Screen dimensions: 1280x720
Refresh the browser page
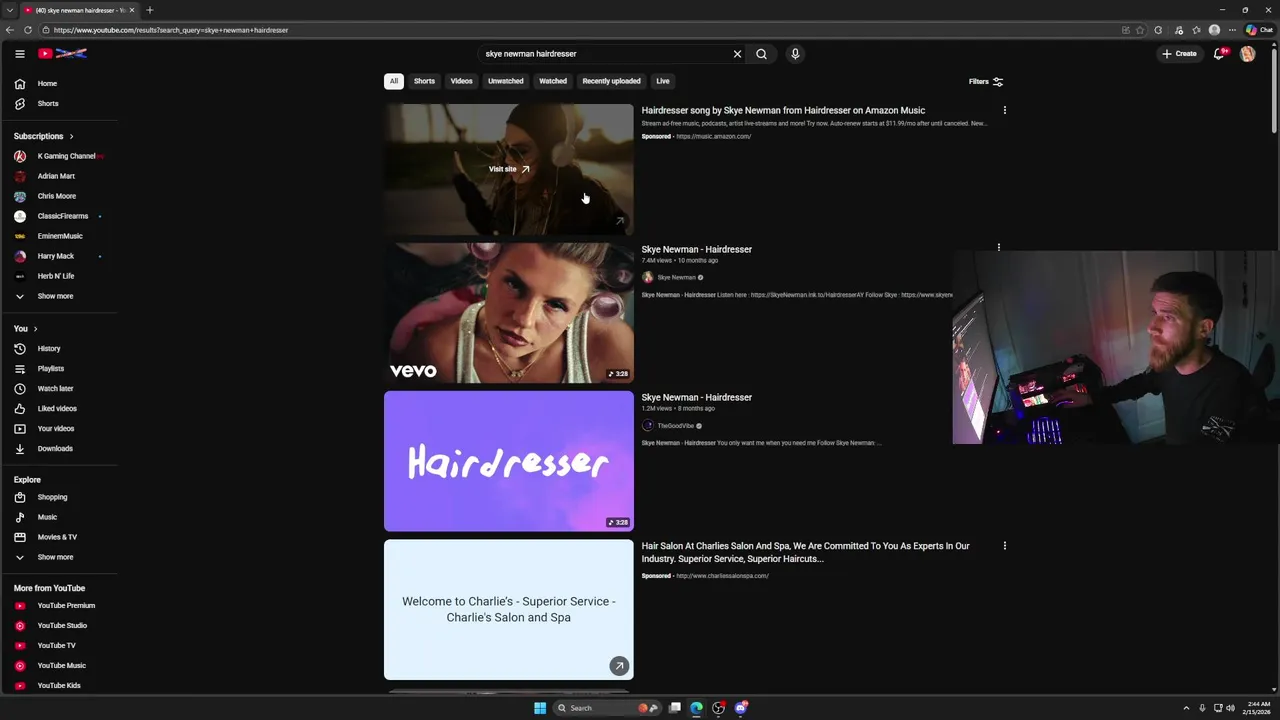pos(27,30)
